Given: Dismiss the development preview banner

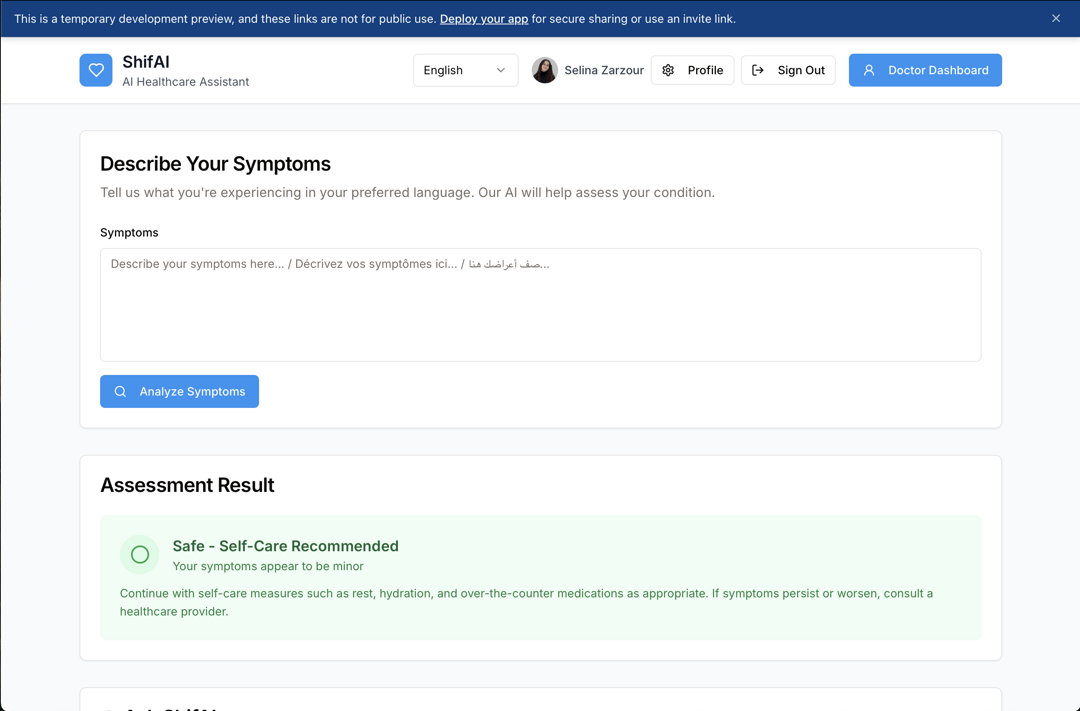Looking at the screenshot, I should [x=1055, y=18].
